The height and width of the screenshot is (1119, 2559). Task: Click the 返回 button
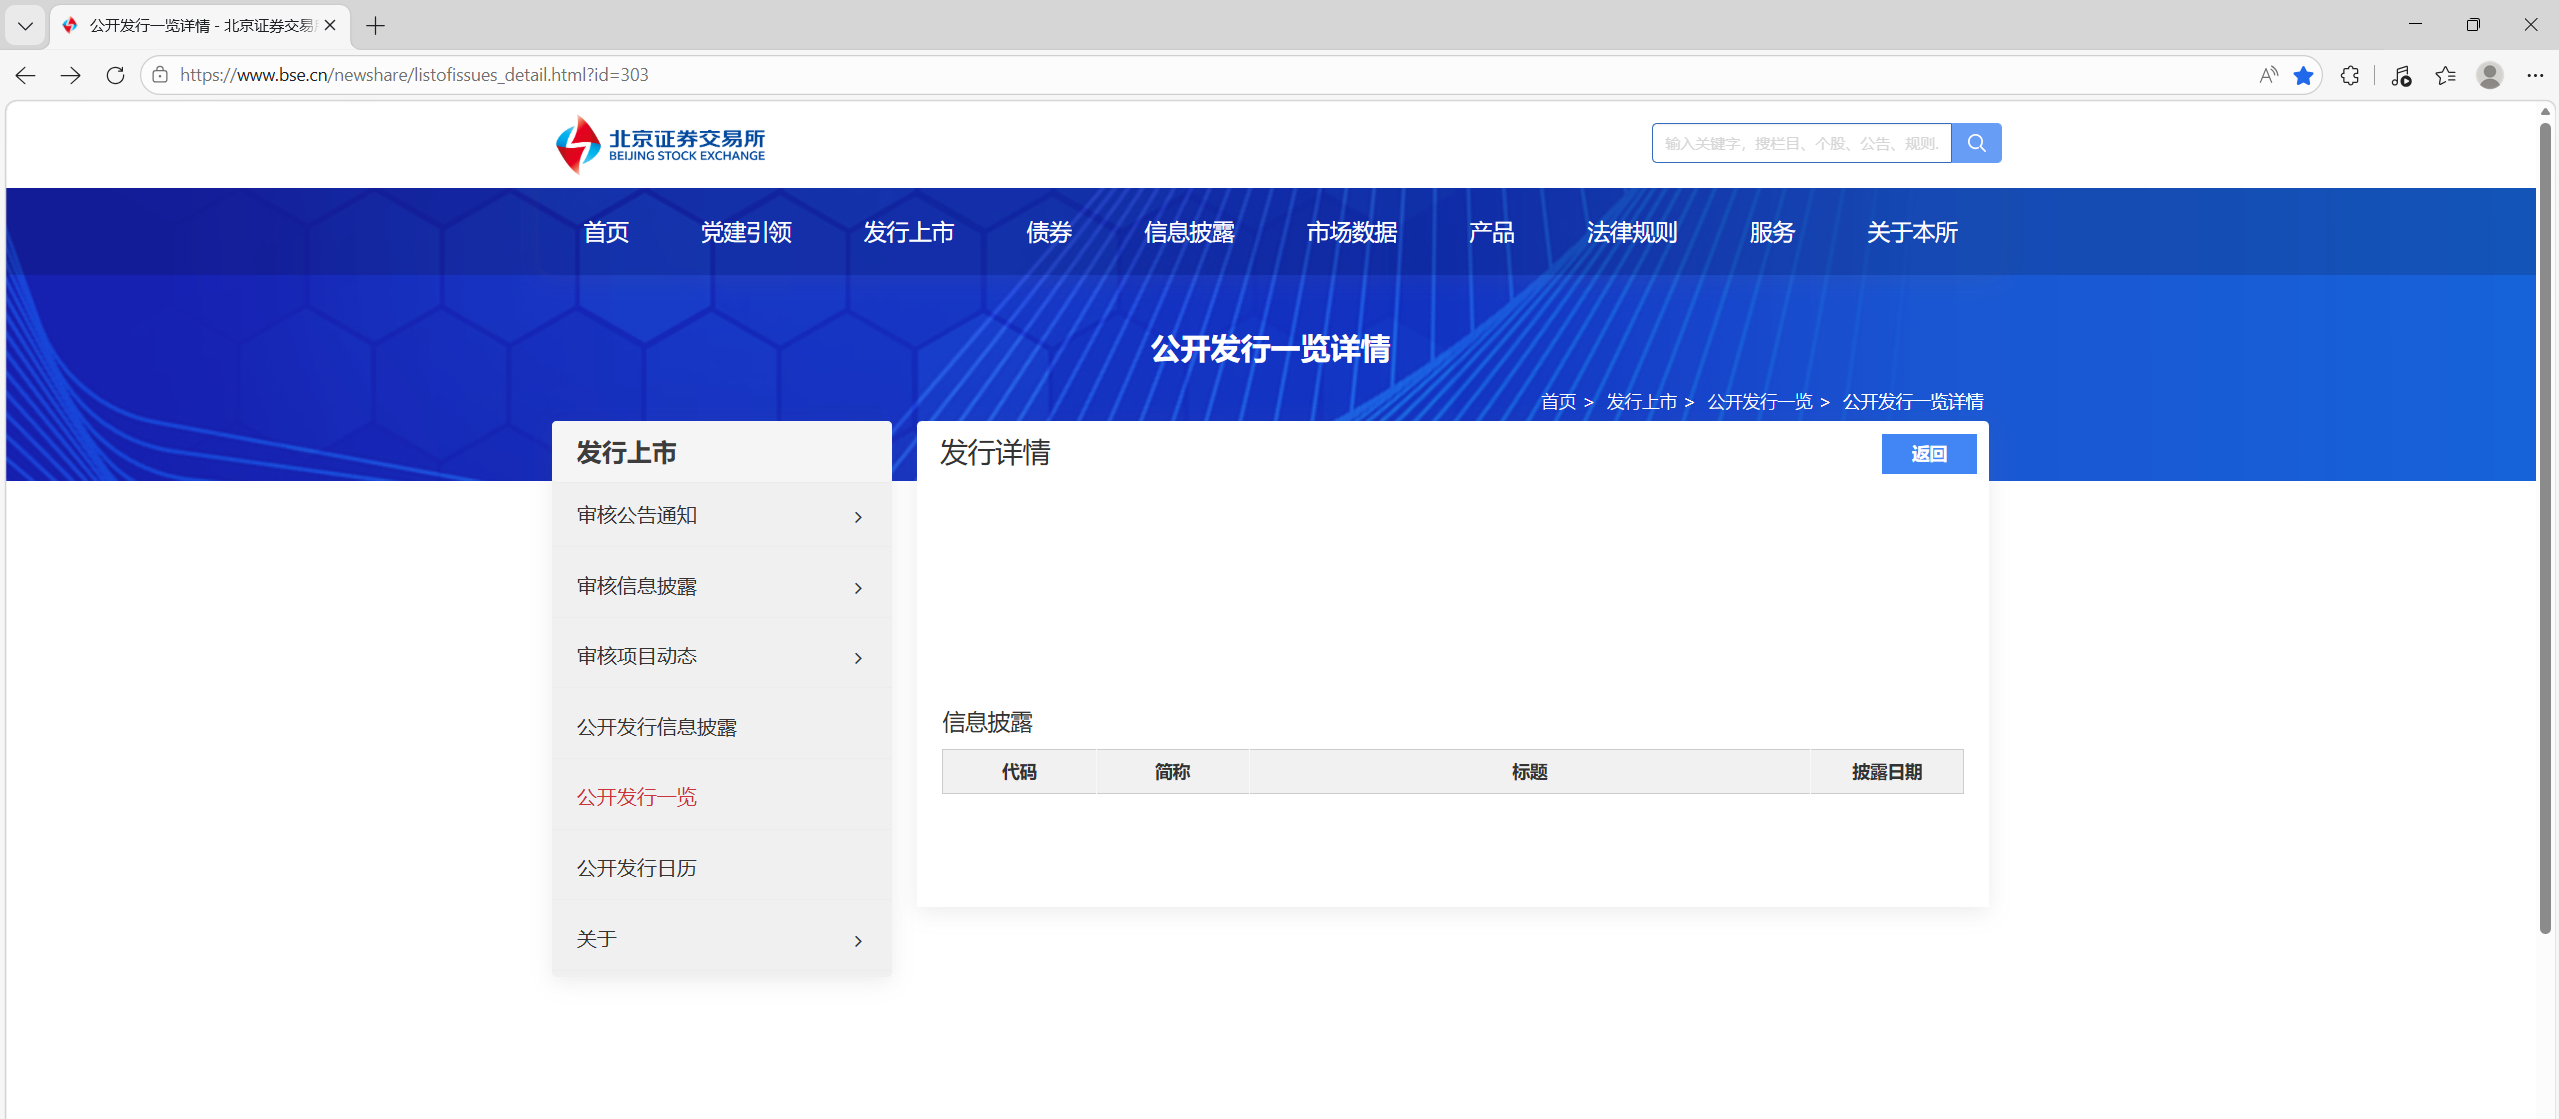1928,454
